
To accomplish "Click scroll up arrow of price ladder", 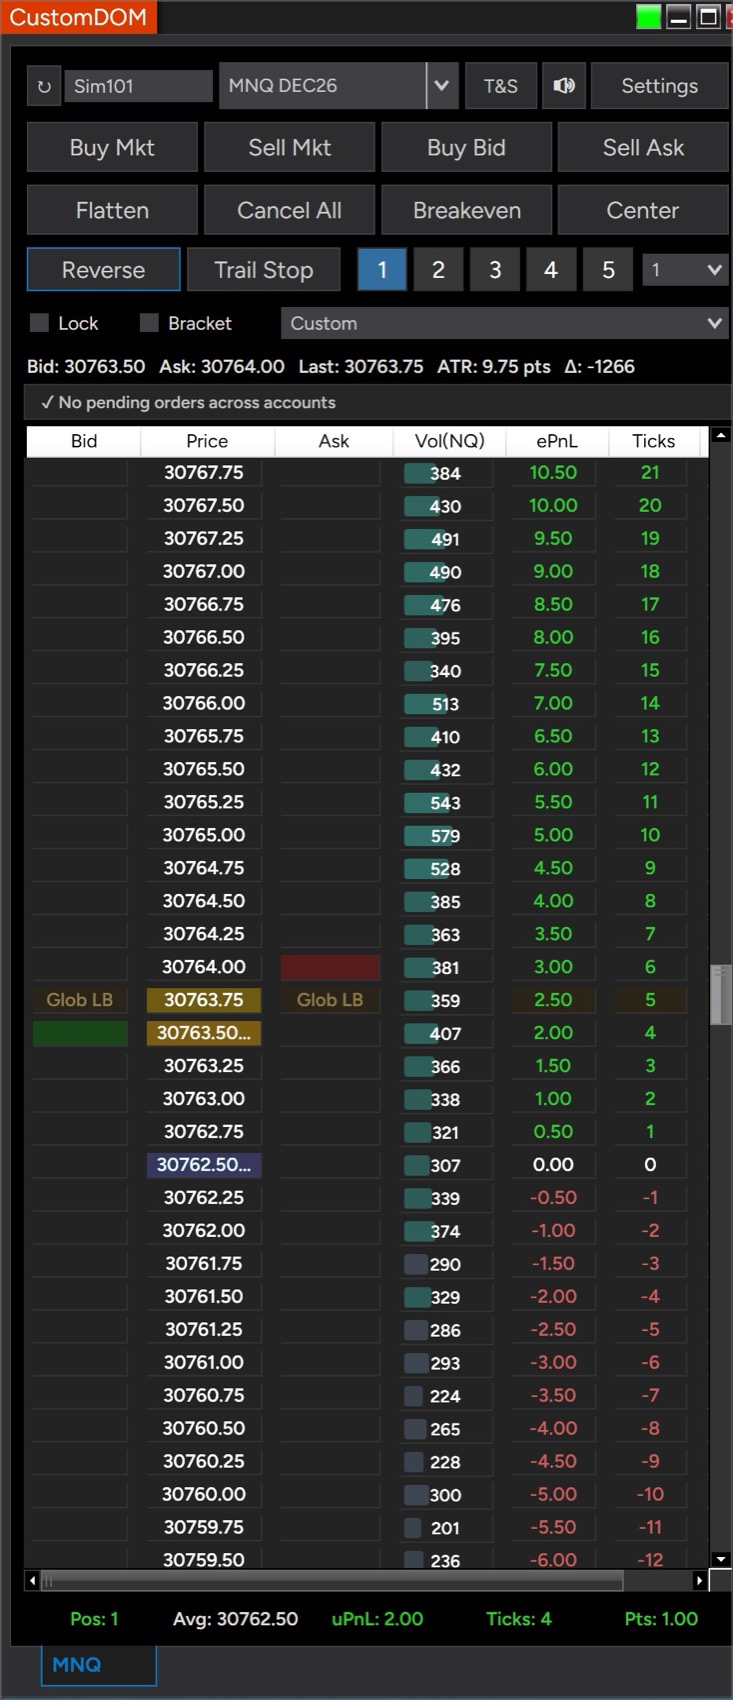I will [721, 436].
